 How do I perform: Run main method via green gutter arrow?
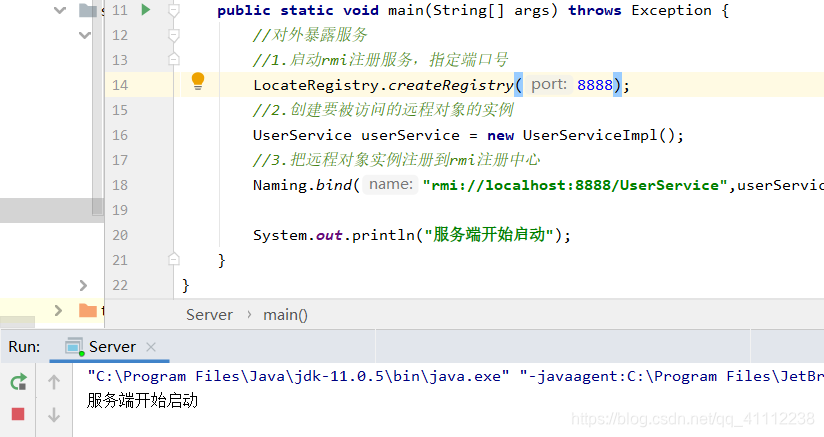(x=146, y=9)
